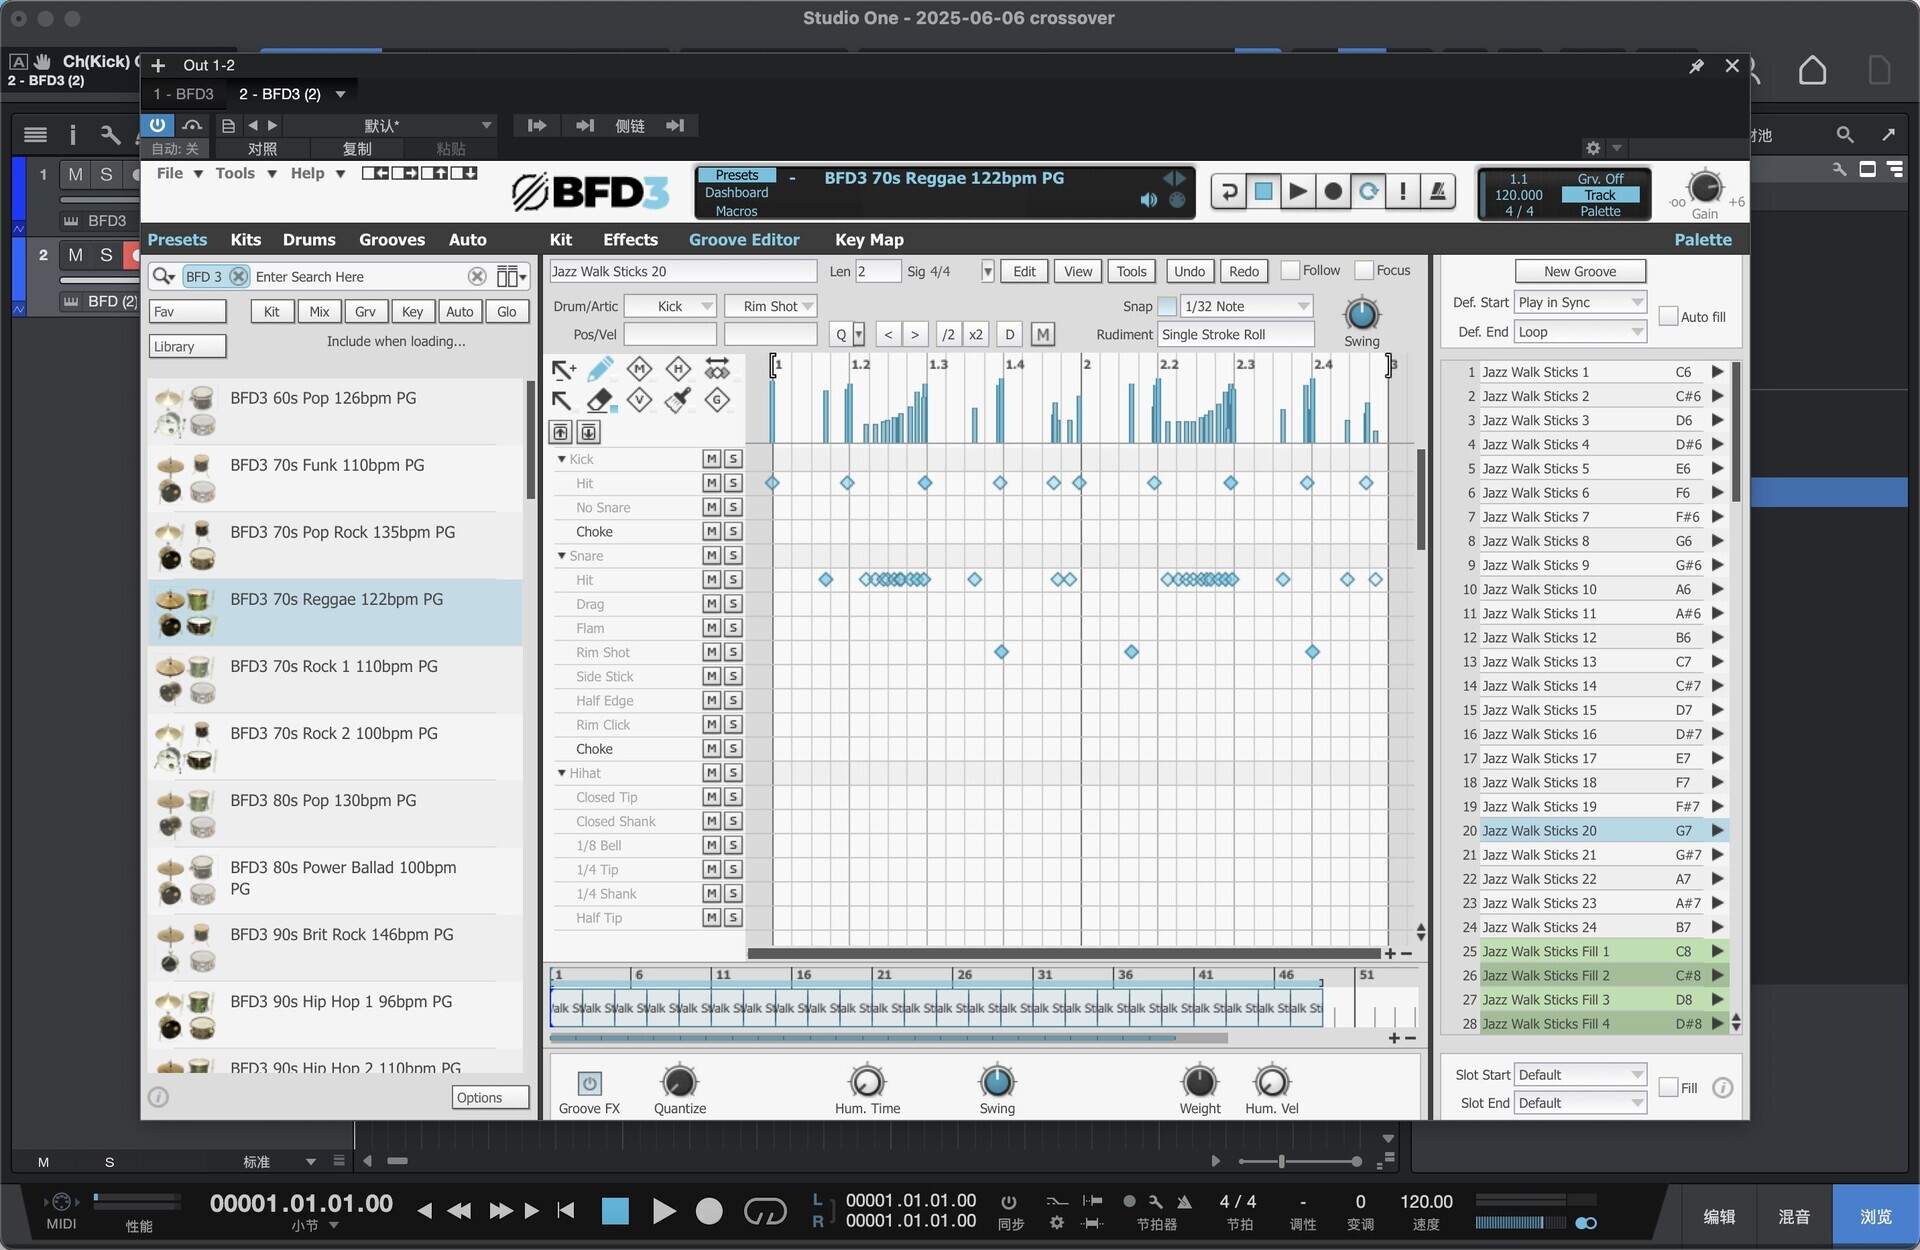Image resolution: width=1920 pixels, height=1250 pixels.
Task: Open the Sig time signature dropdown arrow
Action: (x=987, y=271)
